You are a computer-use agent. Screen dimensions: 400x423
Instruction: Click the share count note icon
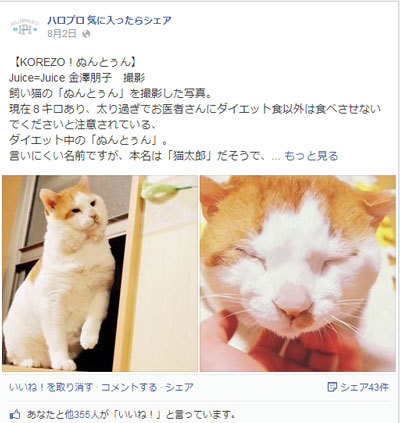pyautogui.click(x=332, y=387)
